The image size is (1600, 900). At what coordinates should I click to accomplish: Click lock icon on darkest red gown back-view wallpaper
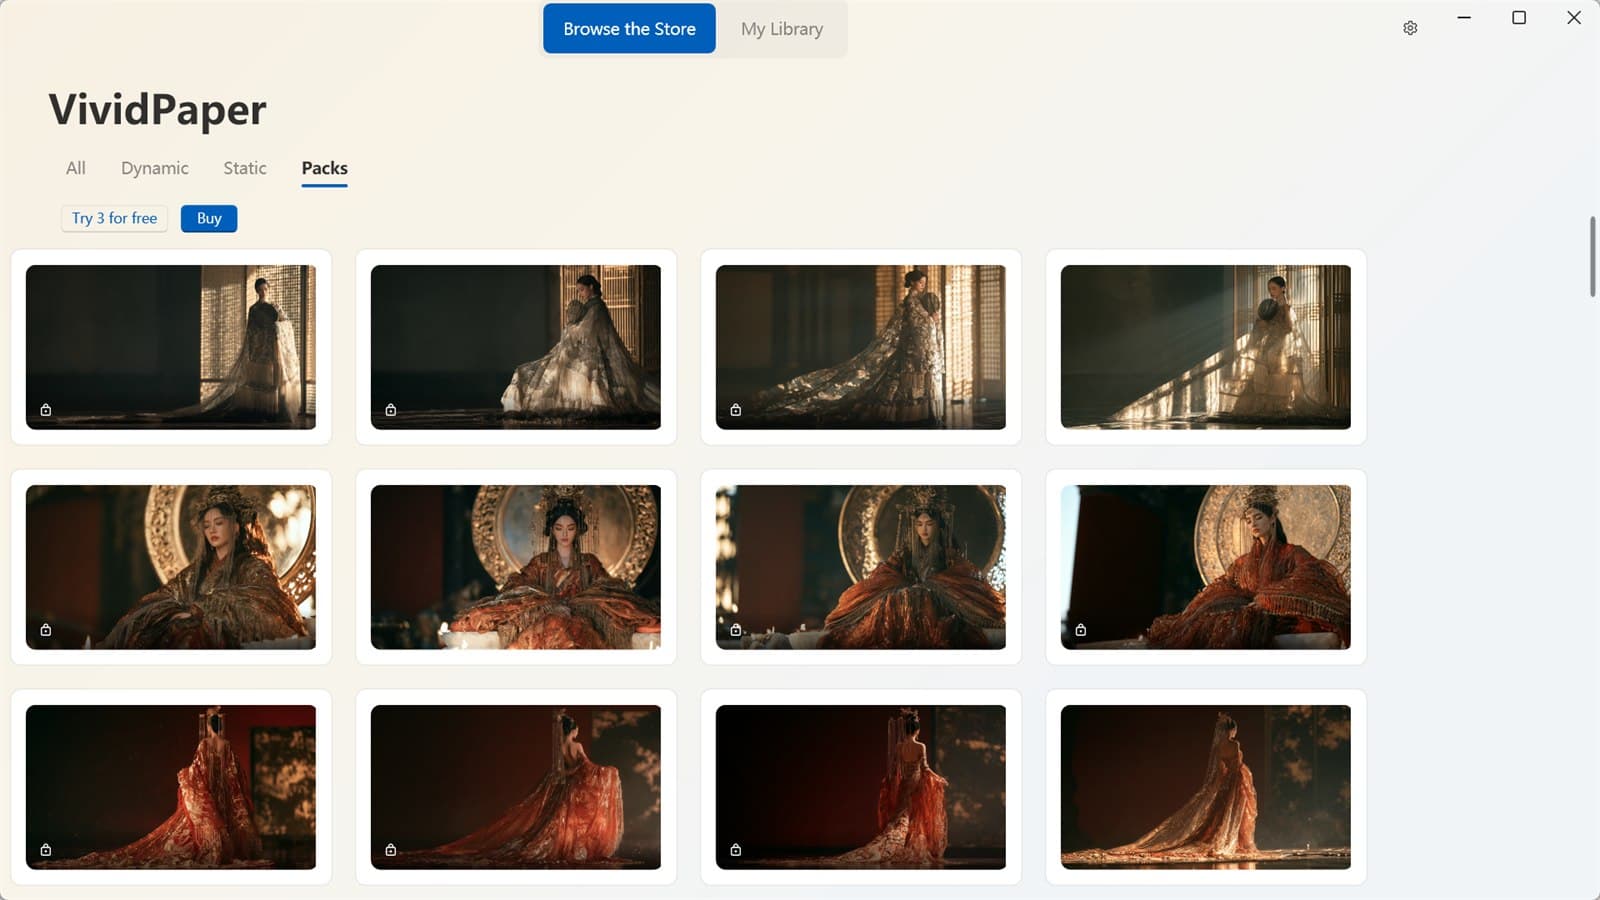pos(736,850)
